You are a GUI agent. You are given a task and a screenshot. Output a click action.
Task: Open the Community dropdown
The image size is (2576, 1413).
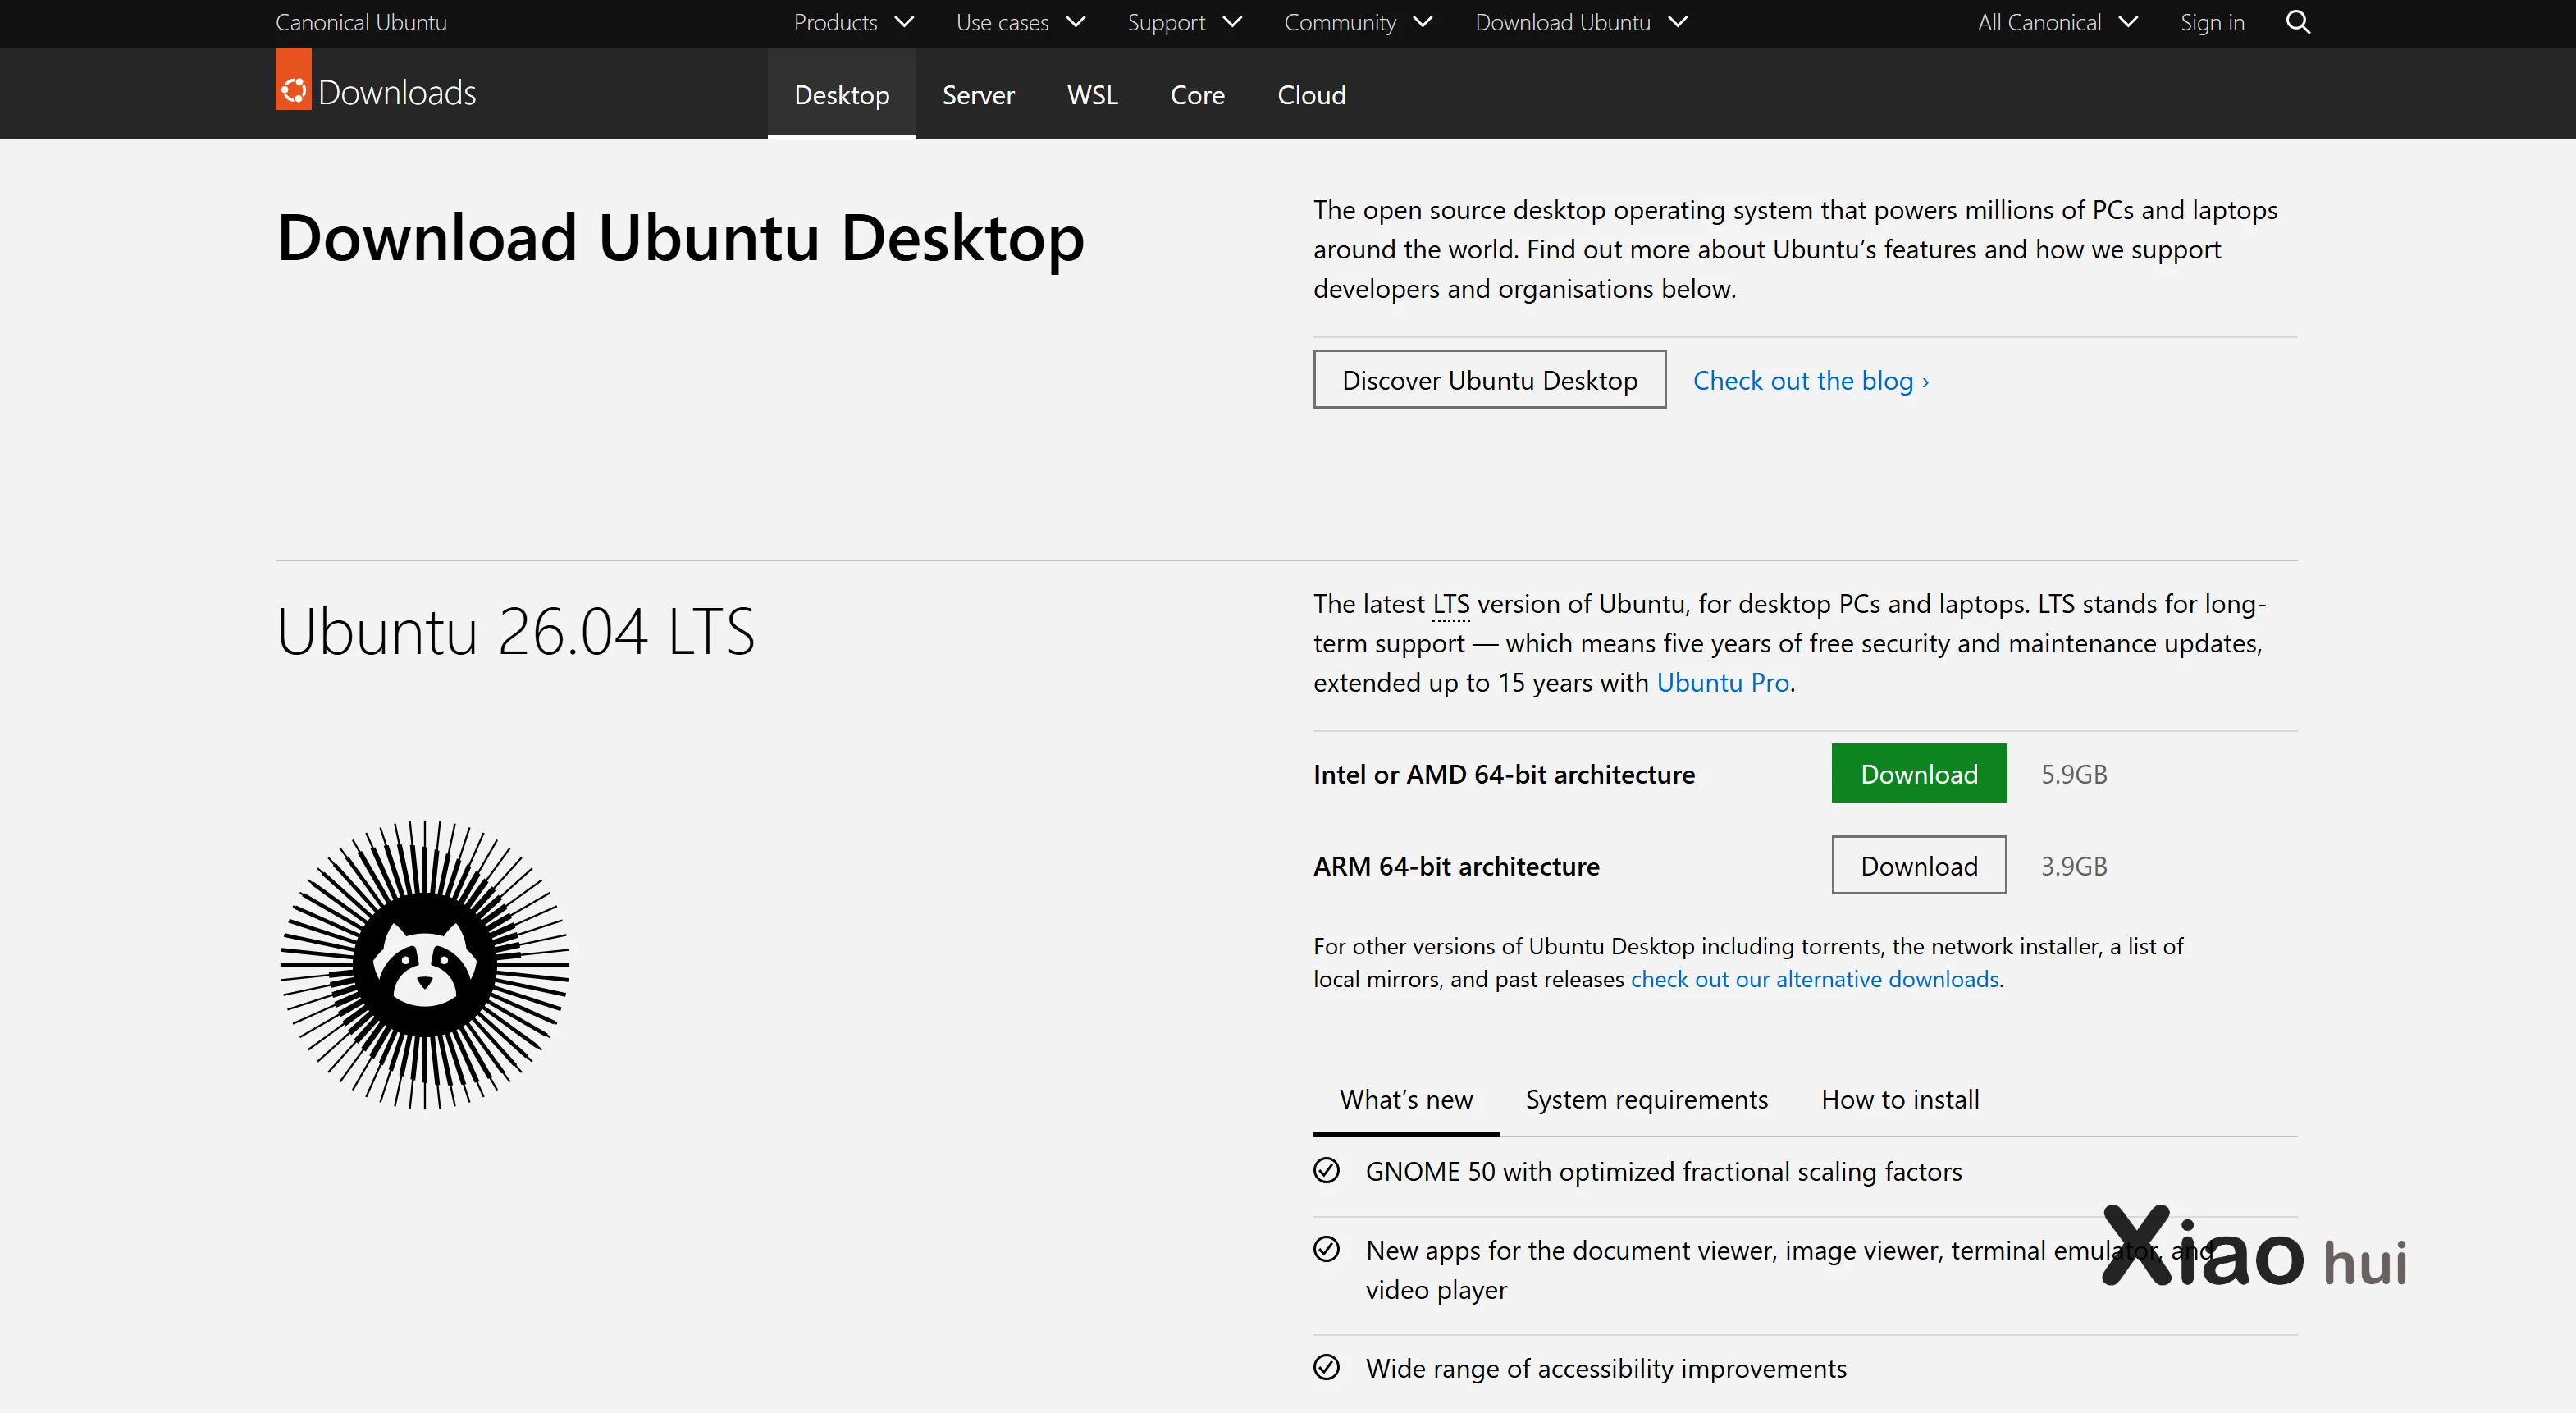click(x=1358, y=22)
